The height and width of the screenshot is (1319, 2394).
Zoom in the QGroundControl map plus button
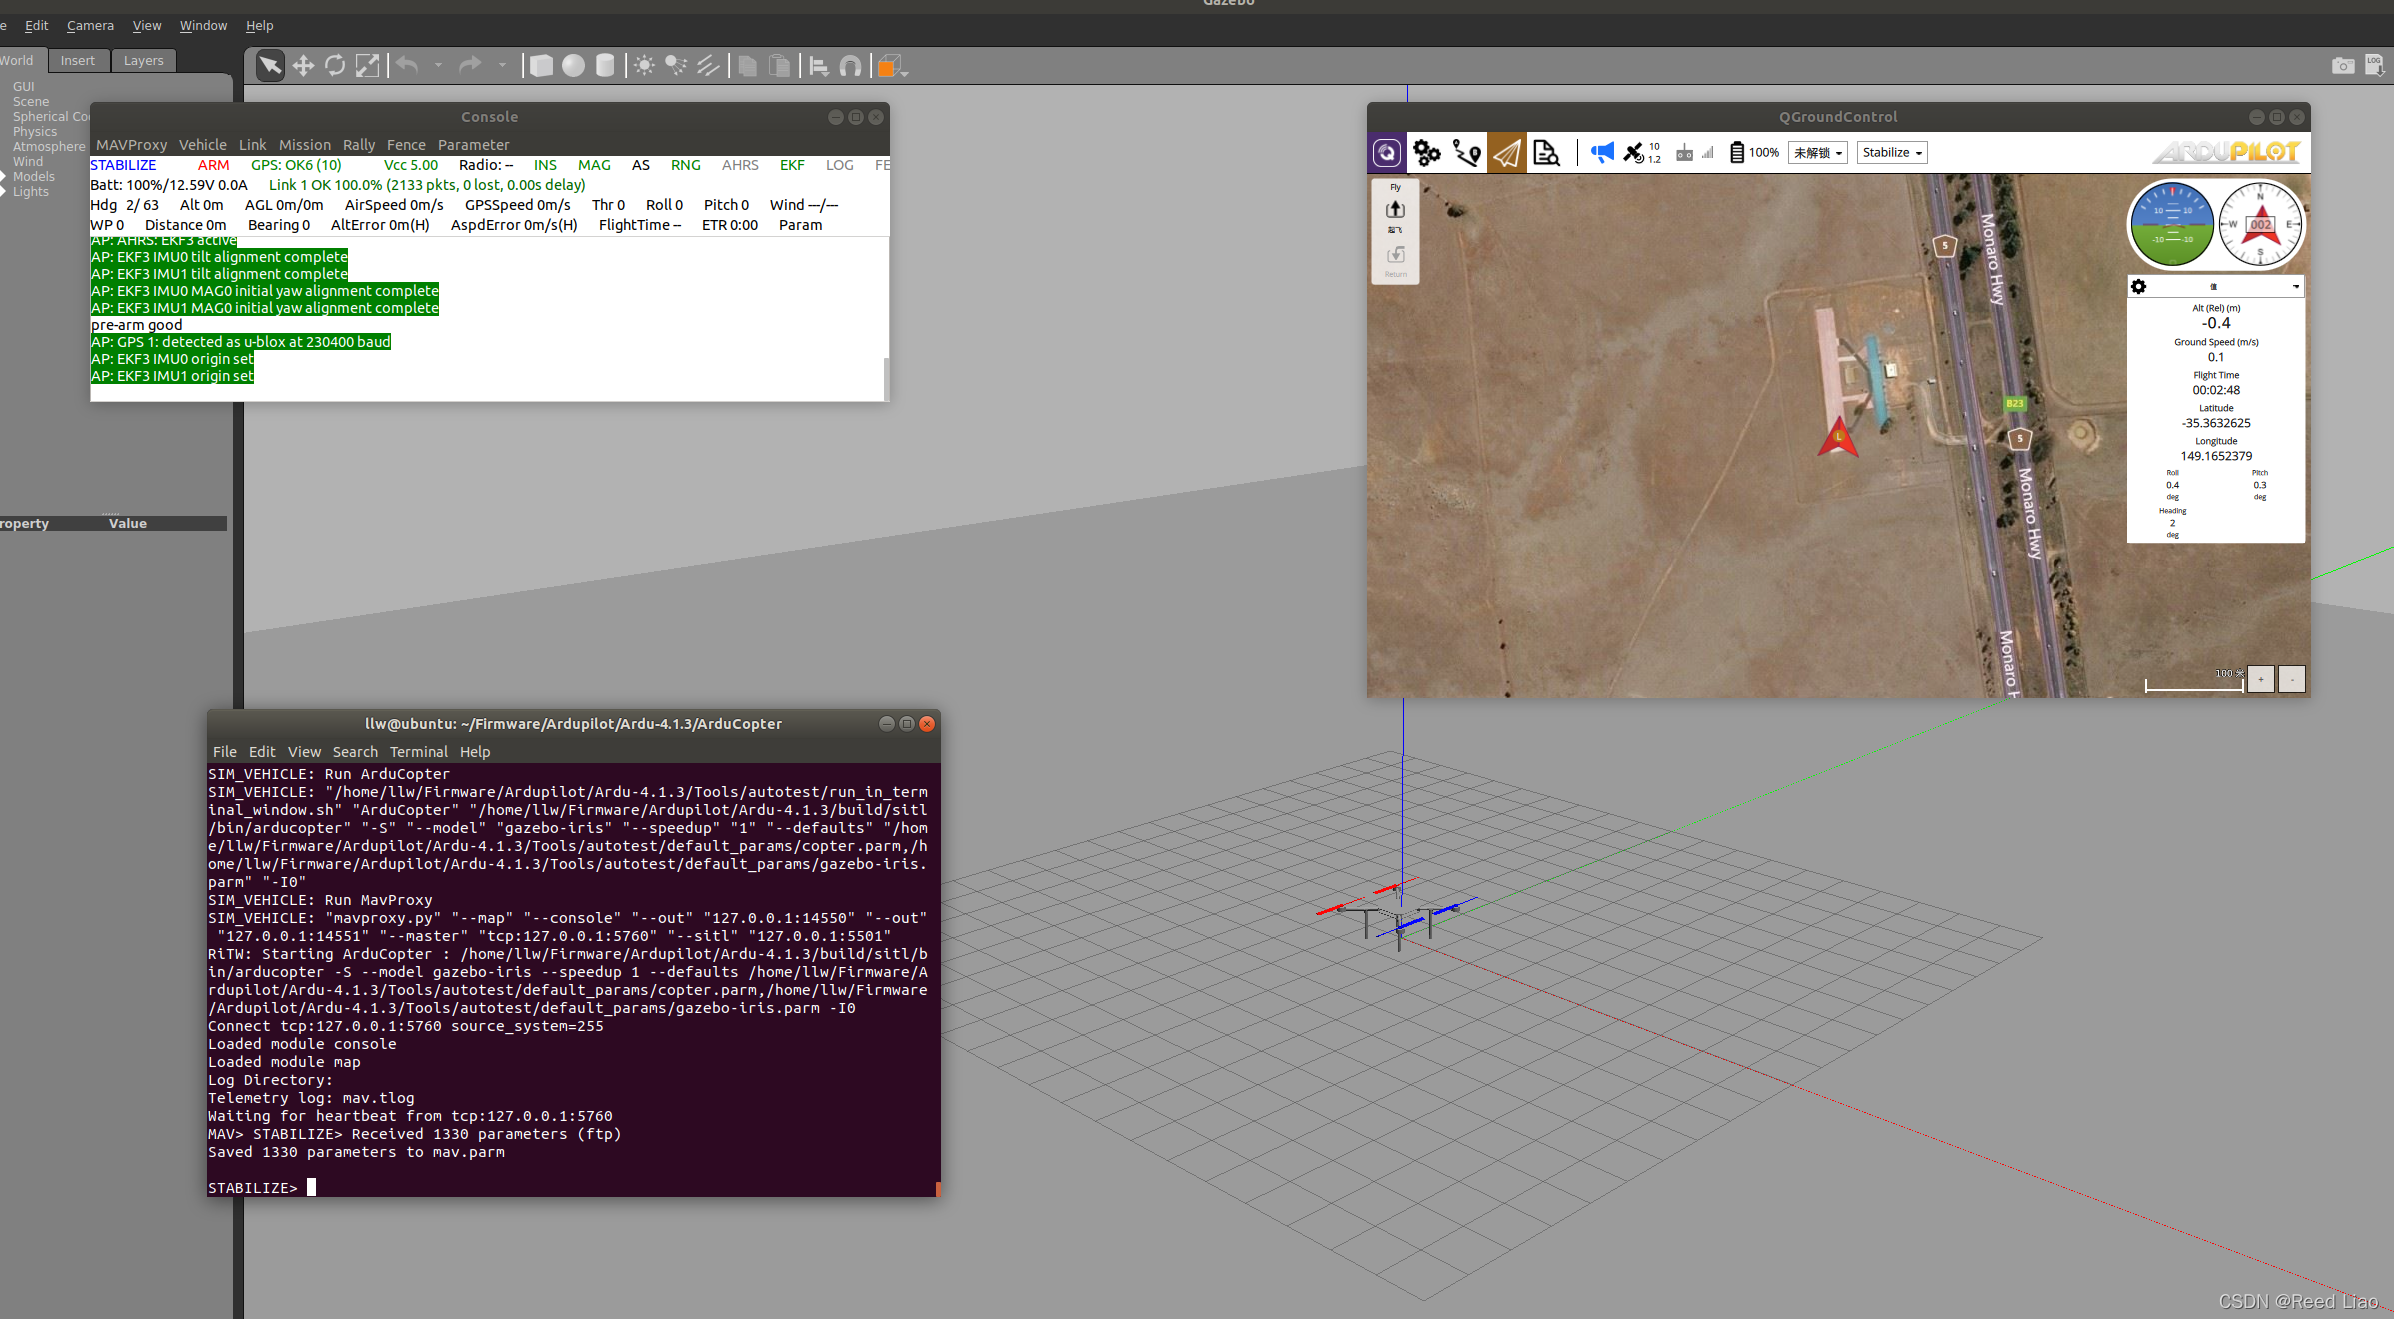coord(2261,679)
